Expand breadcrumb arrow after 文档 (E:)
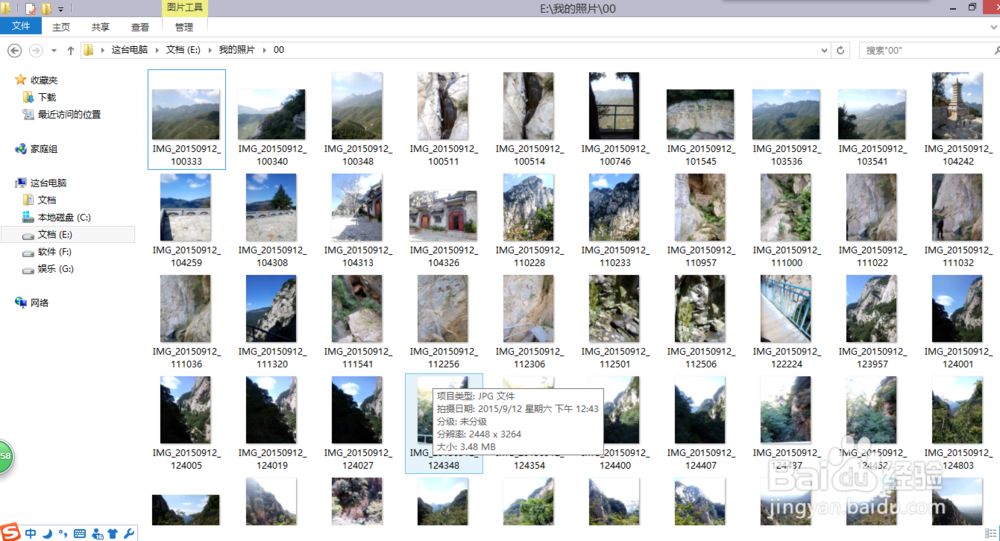This screenshot has height=541, width=1000. (209, 50)
